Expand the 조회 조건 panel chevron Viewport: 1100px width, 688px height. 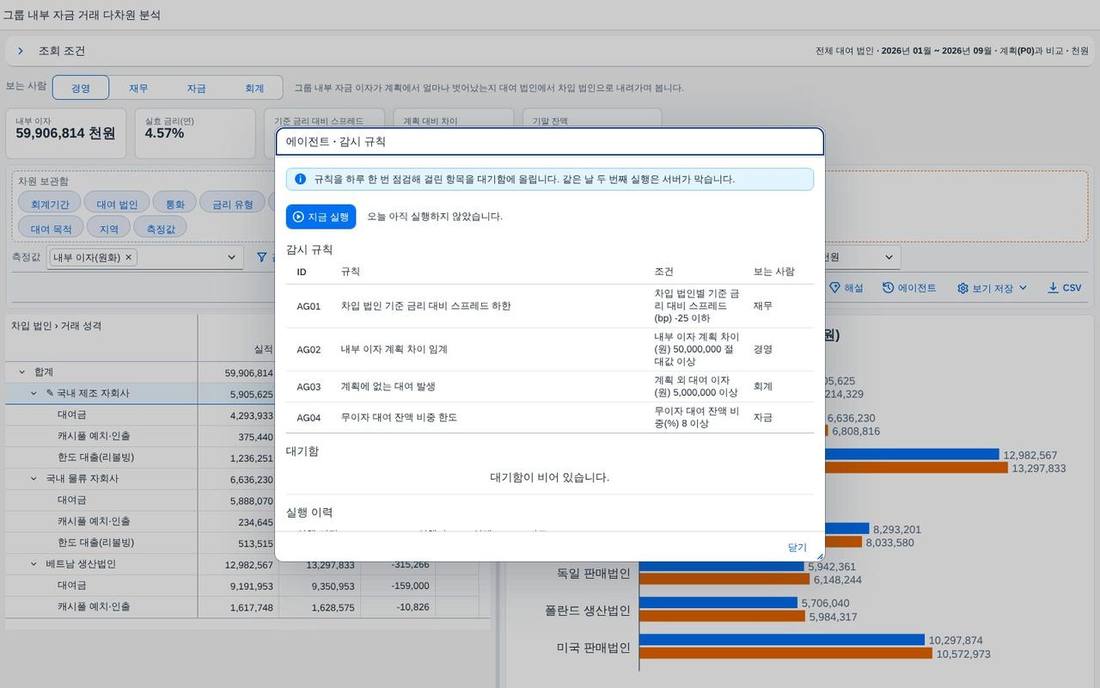click(20, 50)
